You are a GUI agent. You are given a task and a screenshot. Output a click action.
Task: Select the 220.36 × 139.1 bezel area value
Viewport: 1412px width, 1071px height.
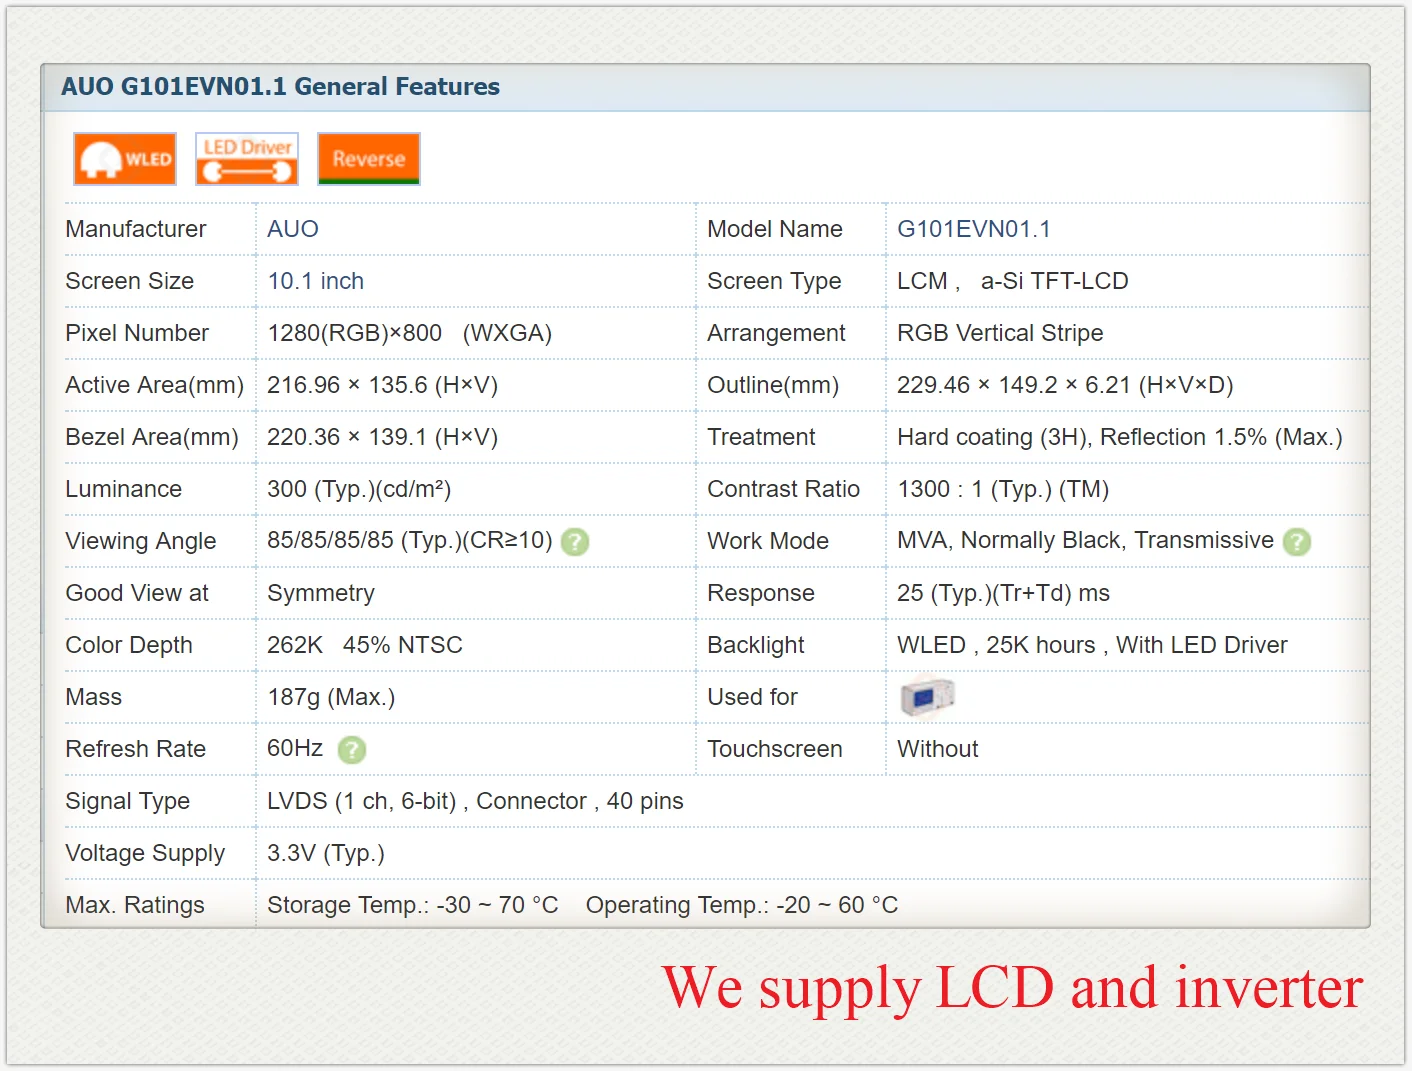pos(383,437)
